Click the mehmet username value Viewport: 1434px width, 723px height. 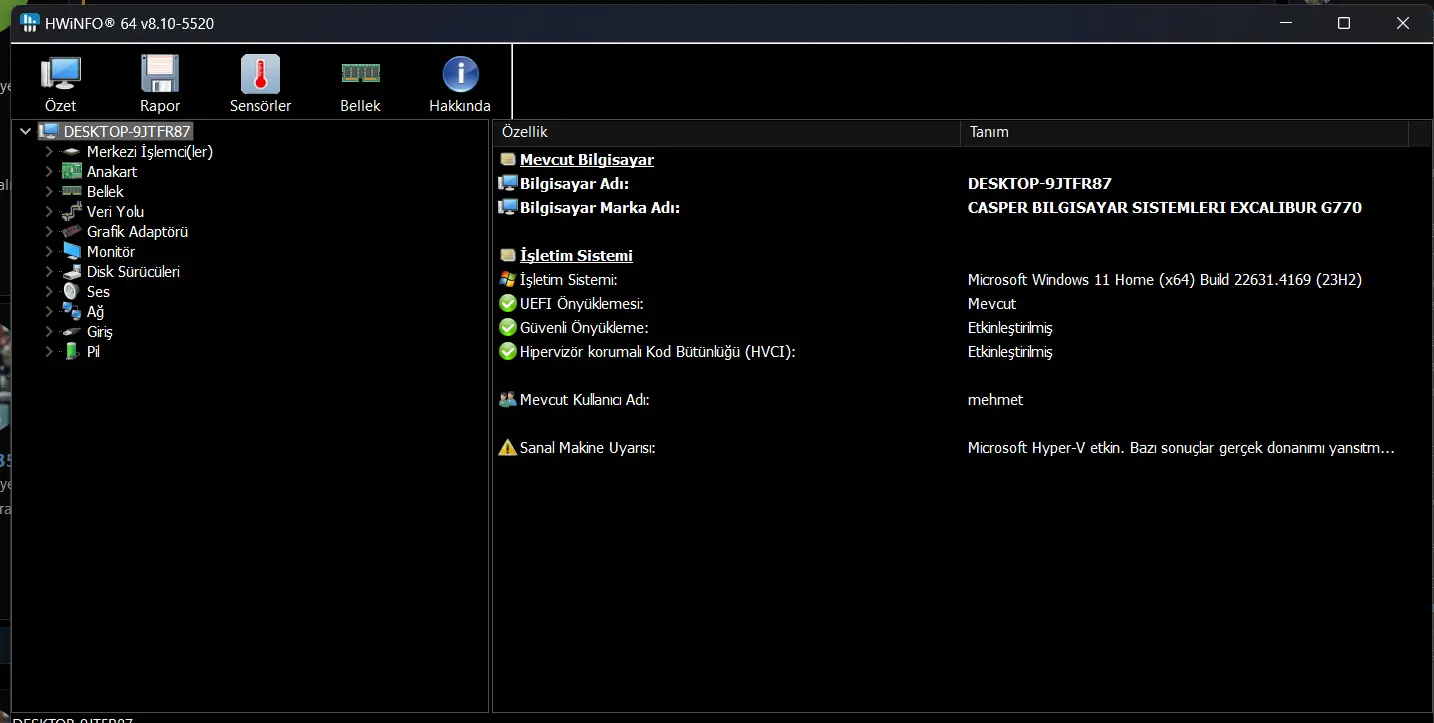click(x=995, y=400)
